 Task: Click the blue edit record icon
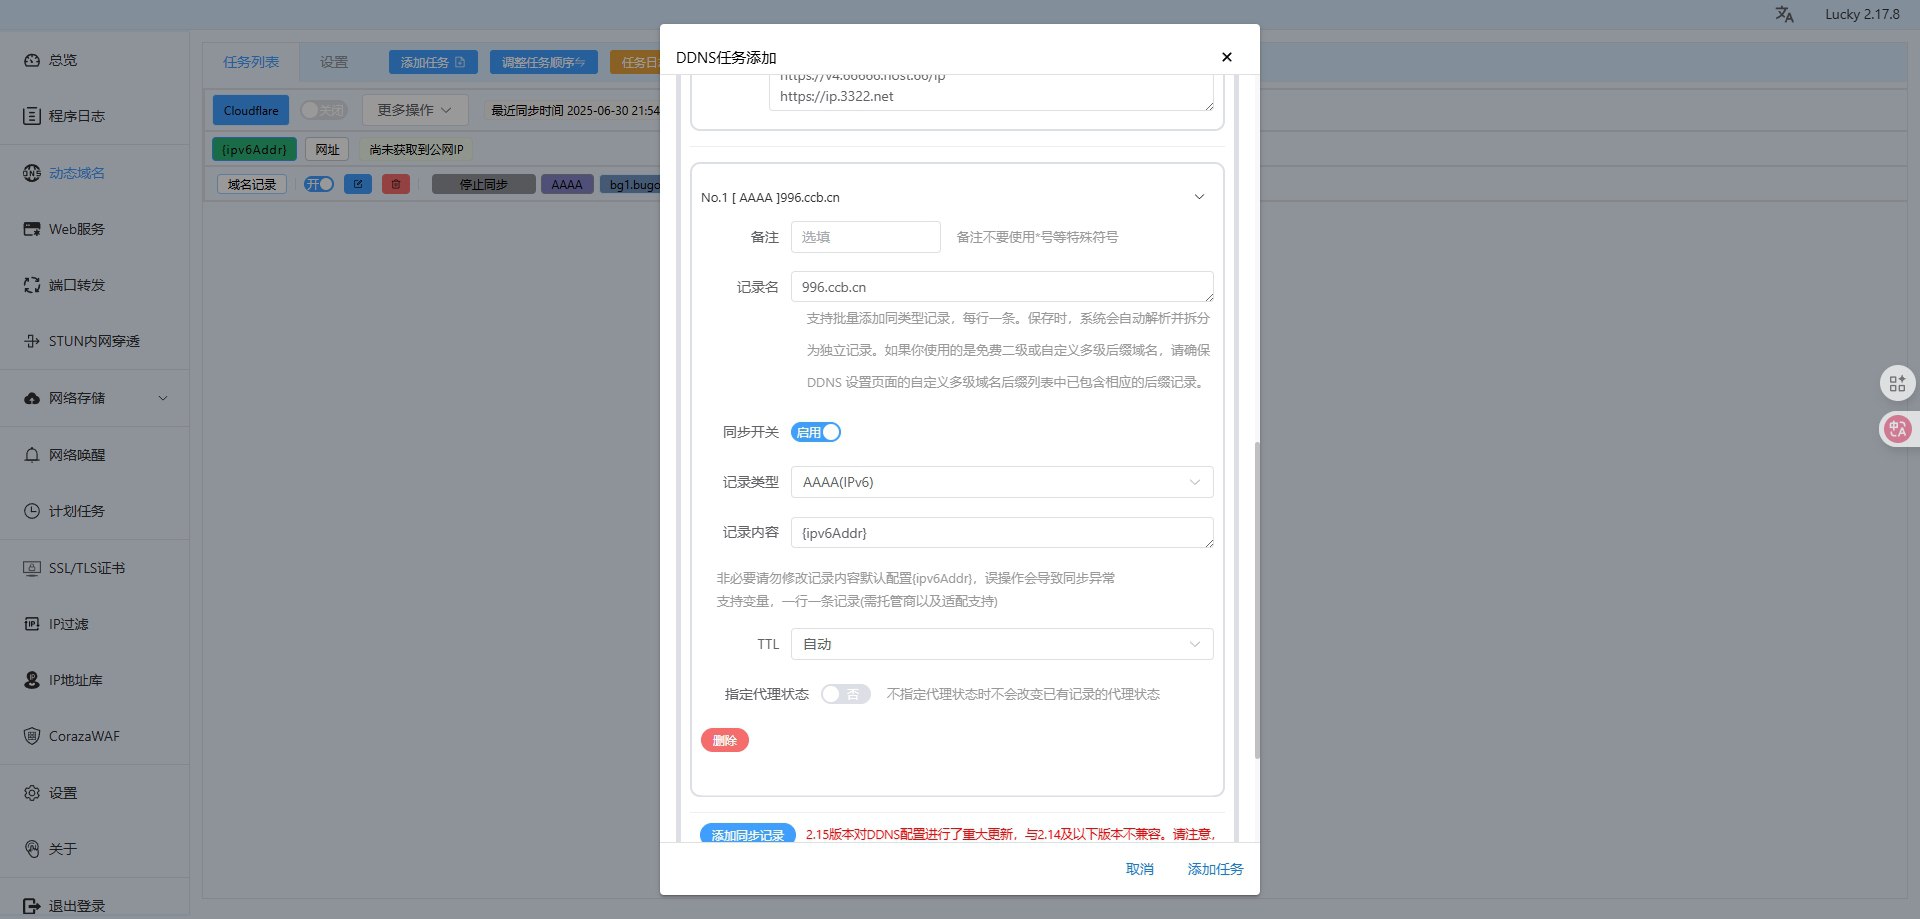click(358, 184)
